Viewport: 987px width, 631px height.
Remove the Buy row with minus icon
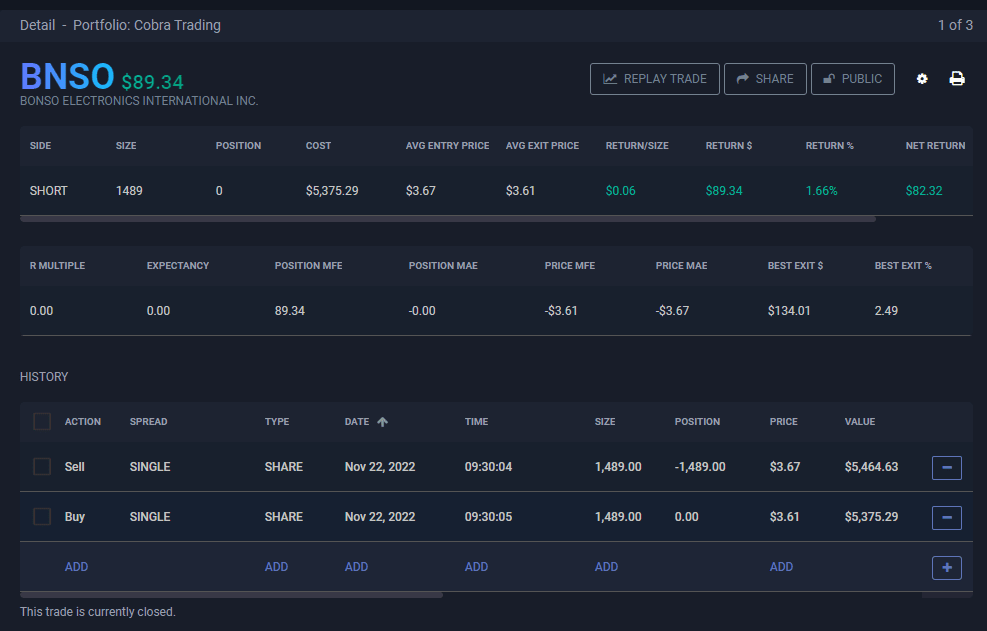(946, 517)
